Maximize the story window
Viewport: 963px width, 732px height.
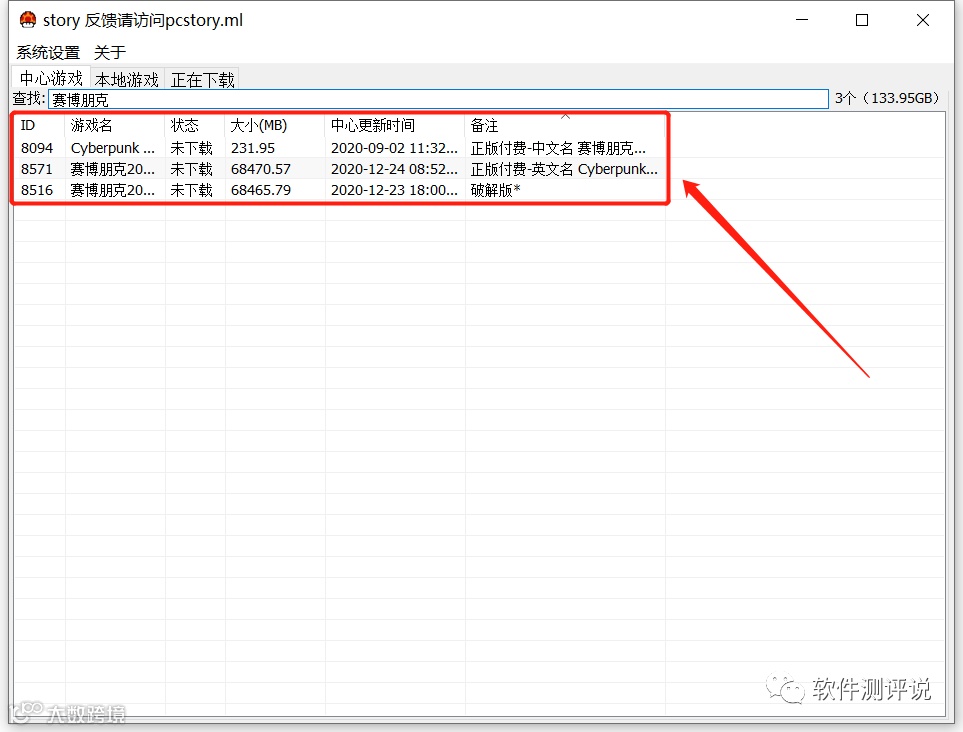862,20
